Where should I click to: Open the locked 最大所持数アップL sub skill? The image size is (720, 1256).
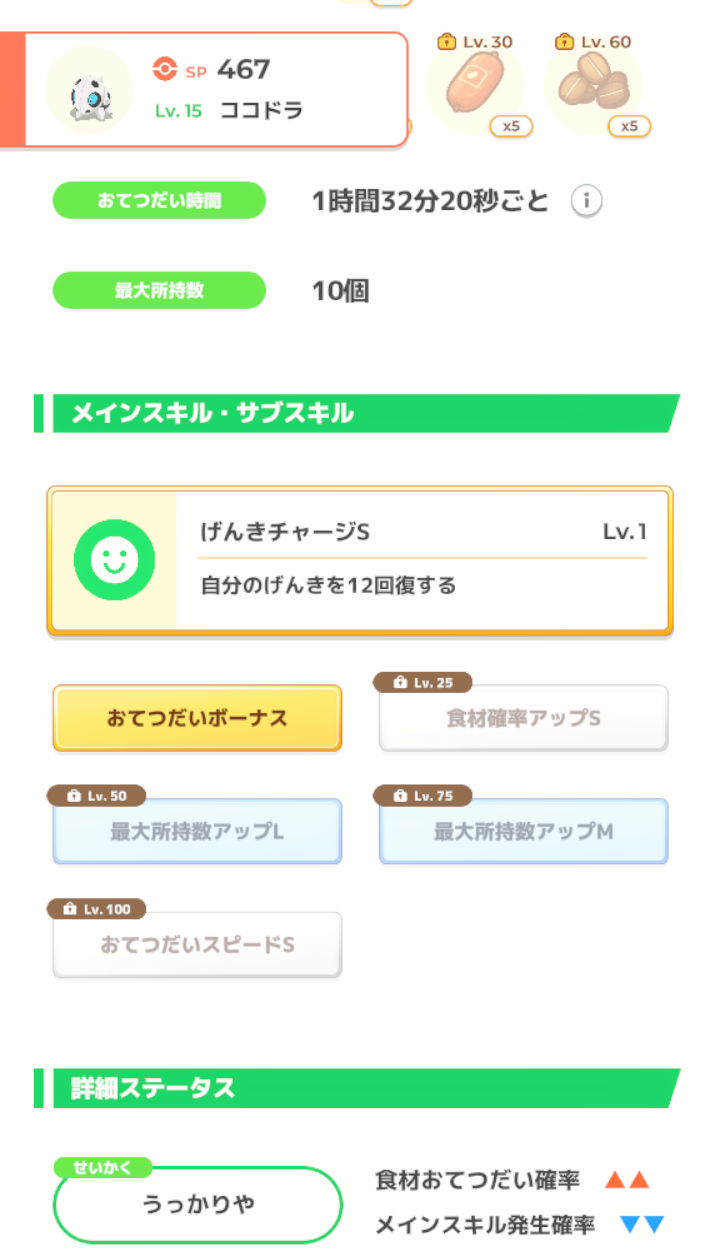tap(197, 831)
